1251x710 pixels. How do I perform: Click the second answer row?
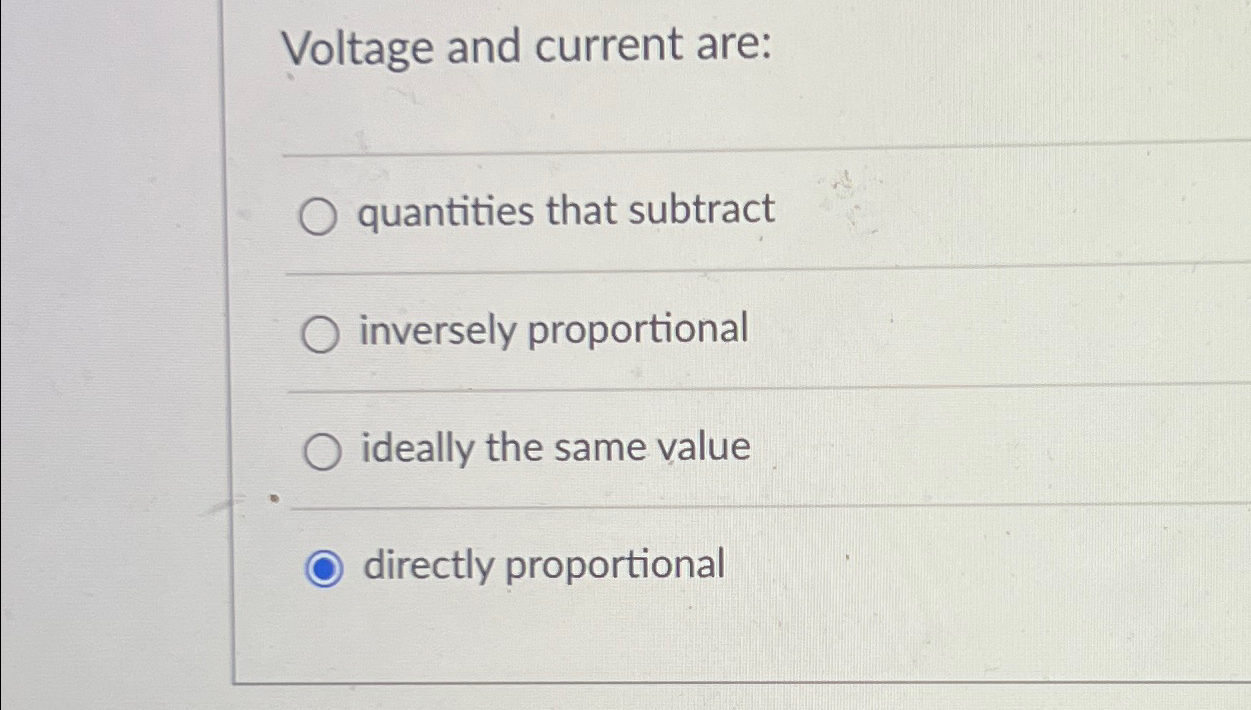click(700, 332)
